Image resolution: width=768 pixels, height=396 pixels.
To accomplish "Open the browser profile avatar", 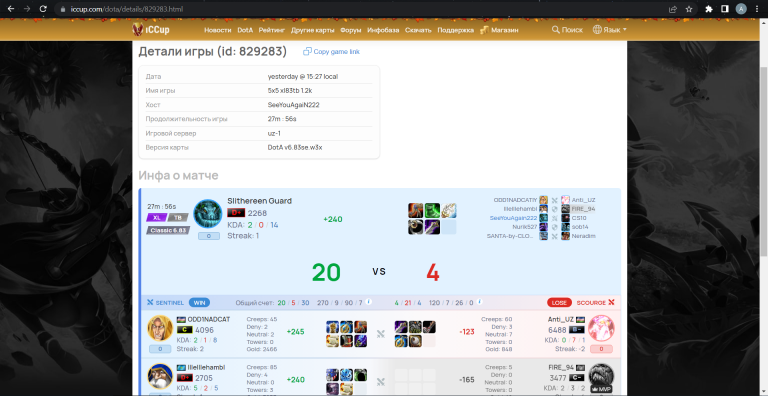I will (741, 9).
